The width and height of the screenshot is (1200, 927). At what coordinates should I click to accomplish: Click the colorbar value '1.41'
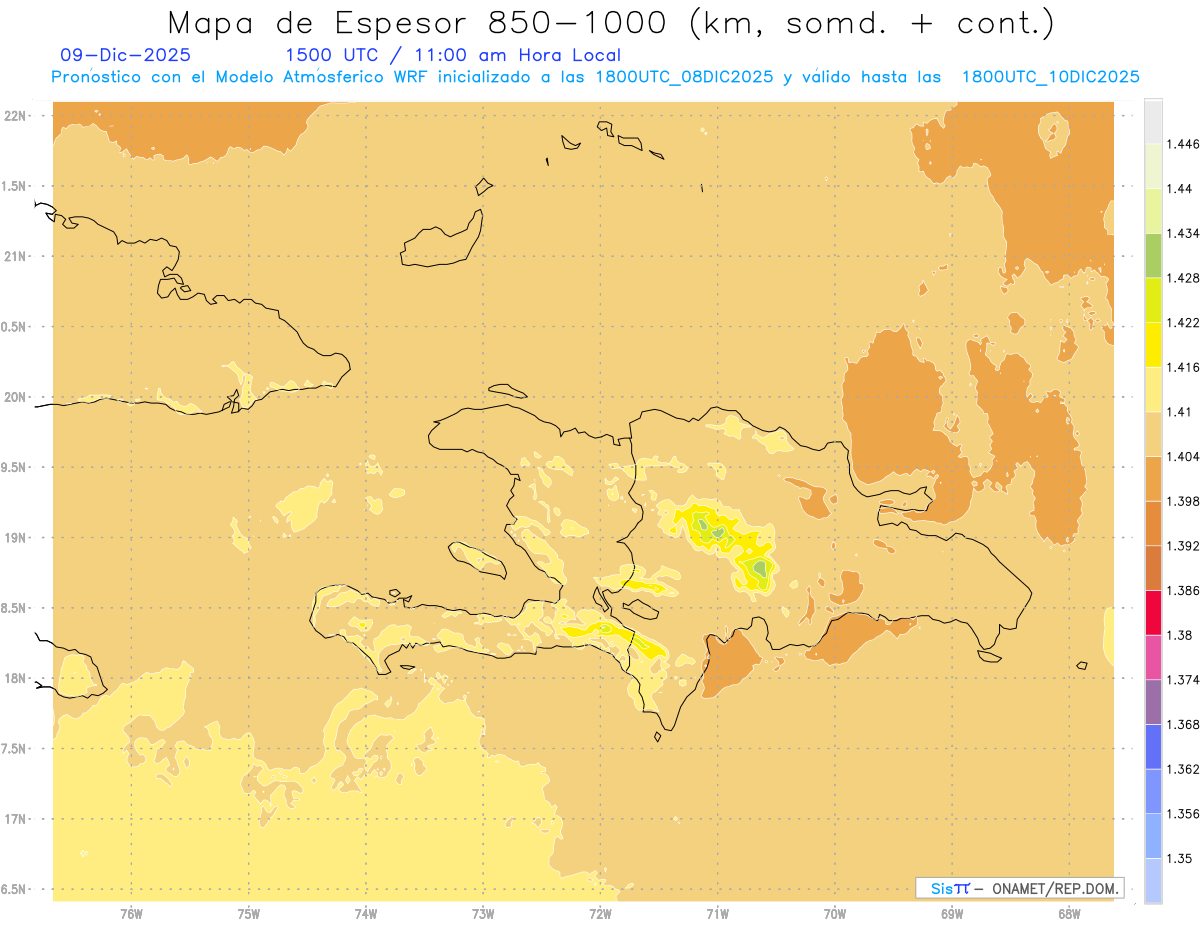[x=1181, y=412]
